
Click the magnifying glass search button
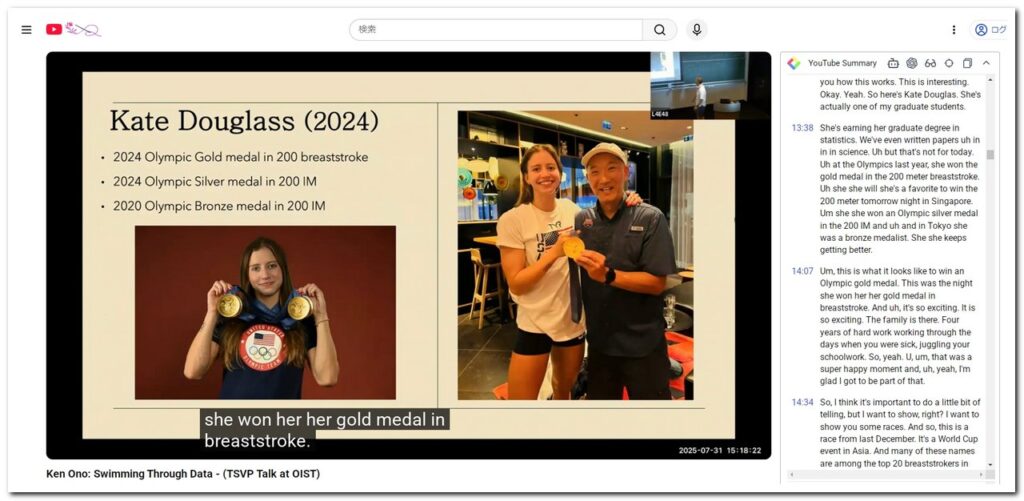659,30
